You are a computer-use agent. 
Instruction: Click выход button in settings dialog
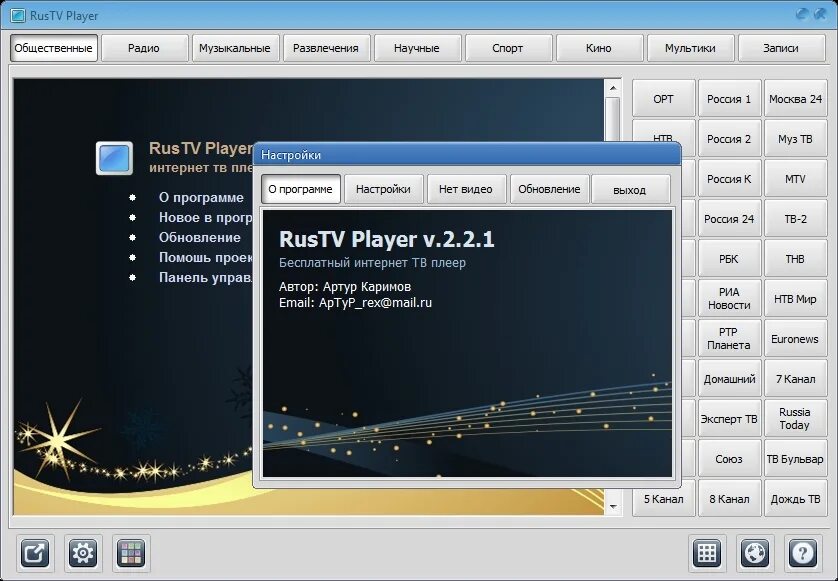pyautogui.click(x=631, y=189)
